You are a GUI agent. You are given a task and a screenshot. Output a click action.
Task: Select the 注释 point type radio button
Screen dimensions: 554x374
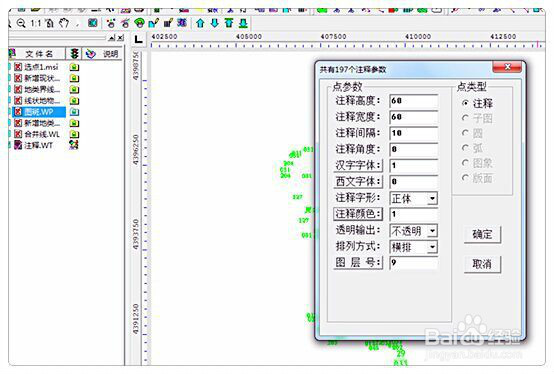(466, 103)
